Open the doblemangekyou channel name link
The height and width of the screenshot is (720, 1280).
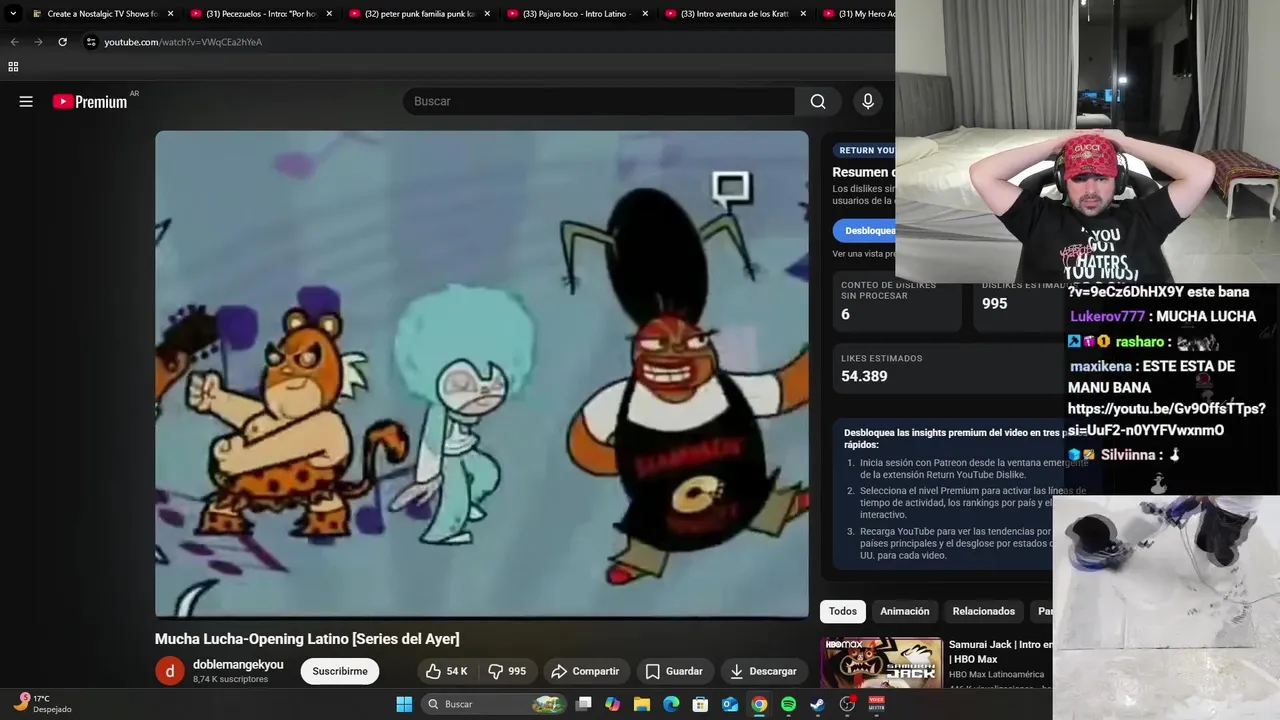[238, 665]
